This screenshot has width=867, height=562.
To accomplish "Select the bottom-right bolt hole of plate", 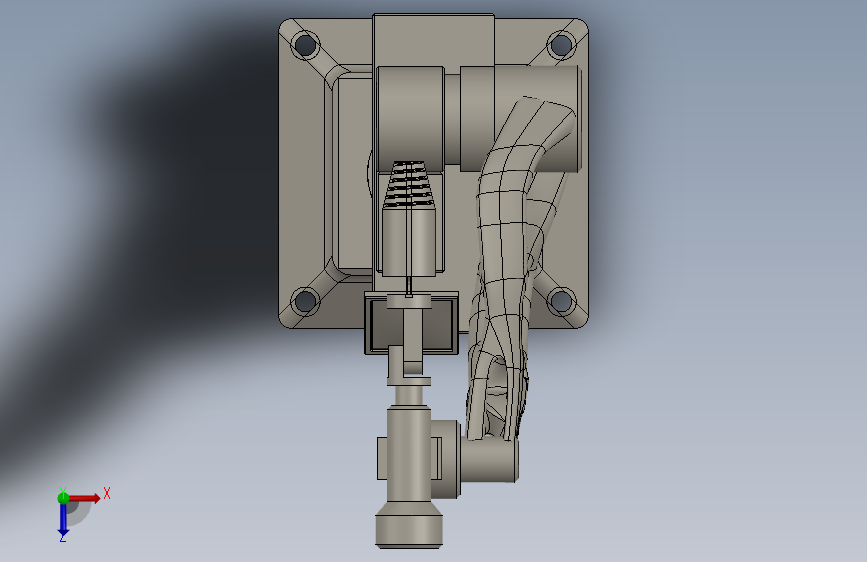I will point(561,301).
